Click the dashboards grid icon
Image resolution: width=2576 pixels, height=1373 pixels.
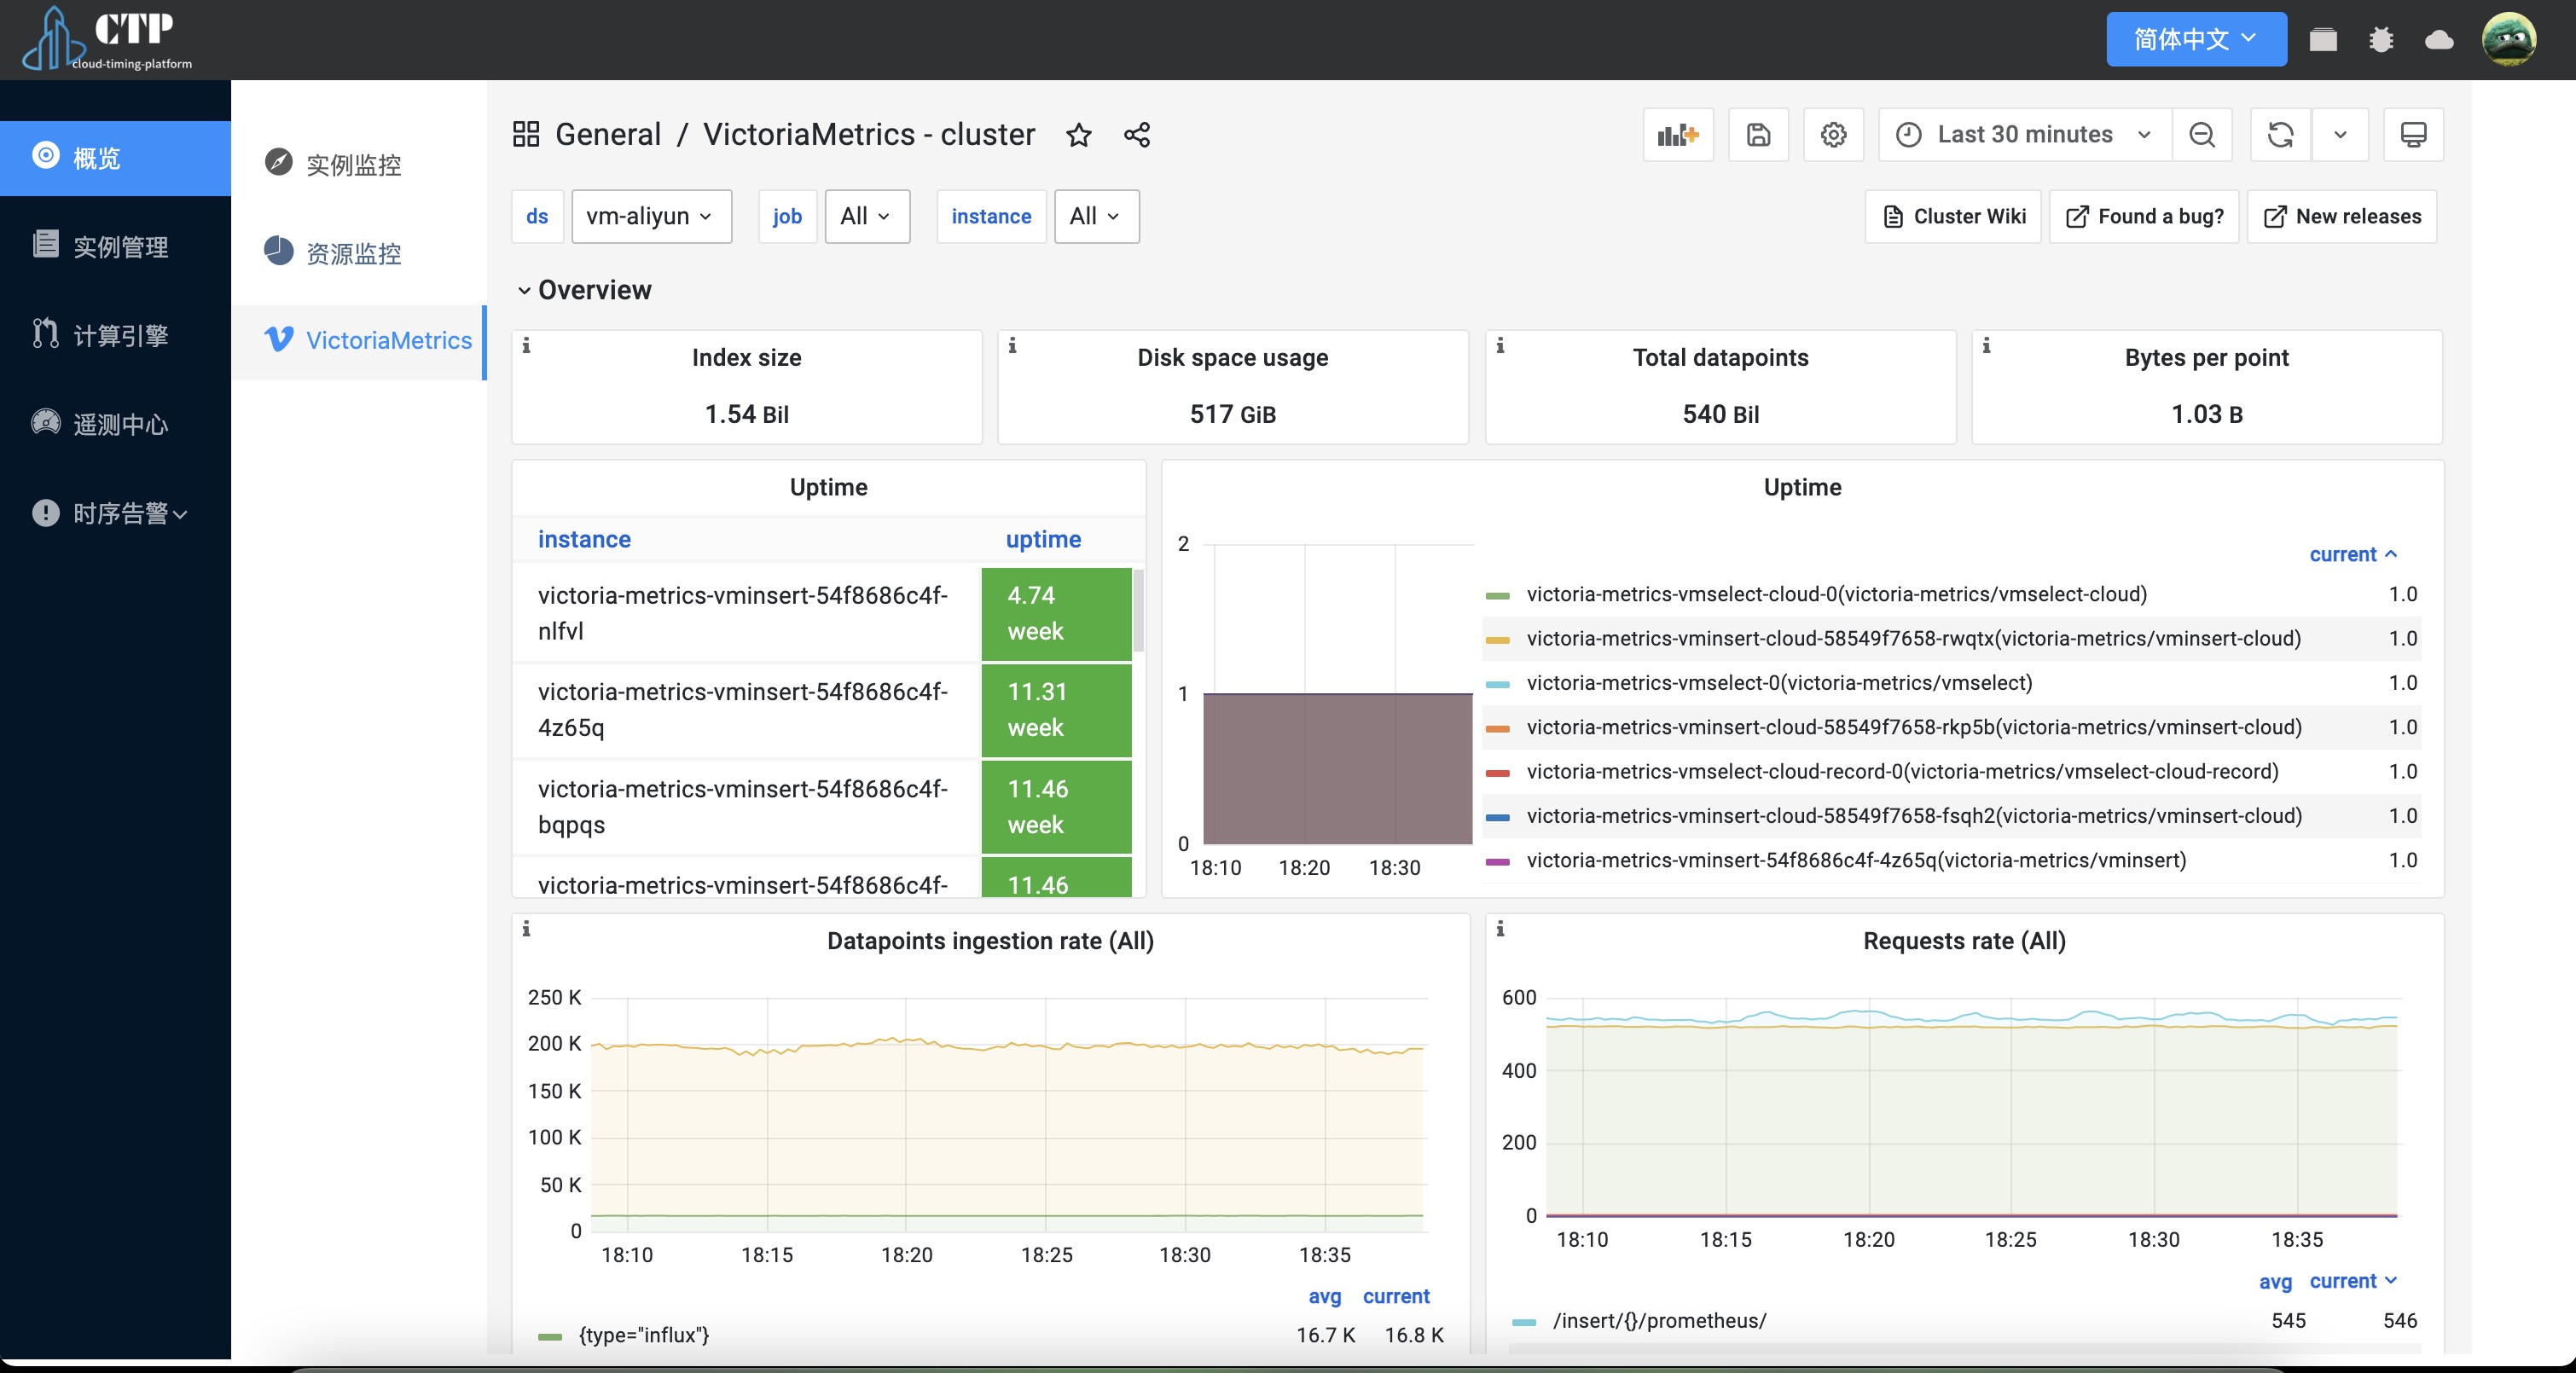pyautogui.click(x=526, y=134)
